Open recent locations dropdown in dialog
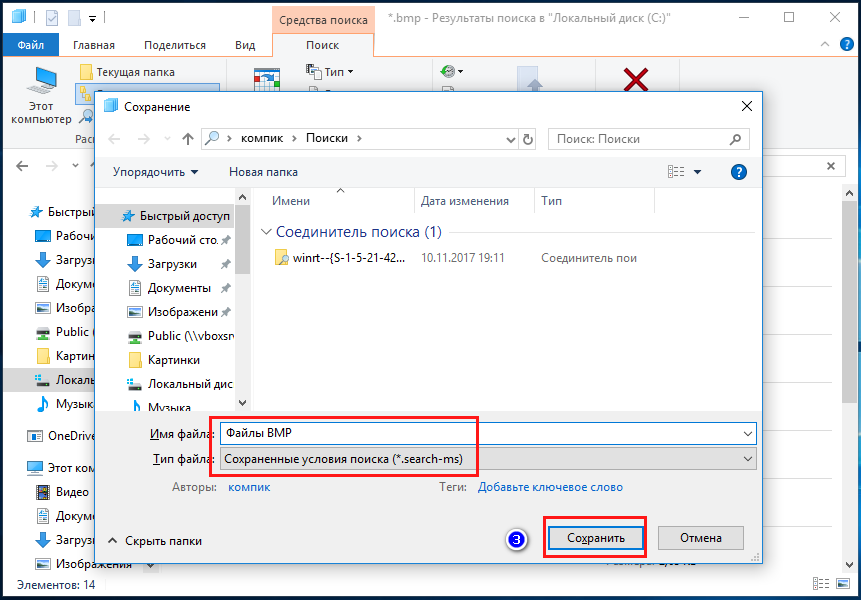 pyautogui.click(x=167, y=139)
